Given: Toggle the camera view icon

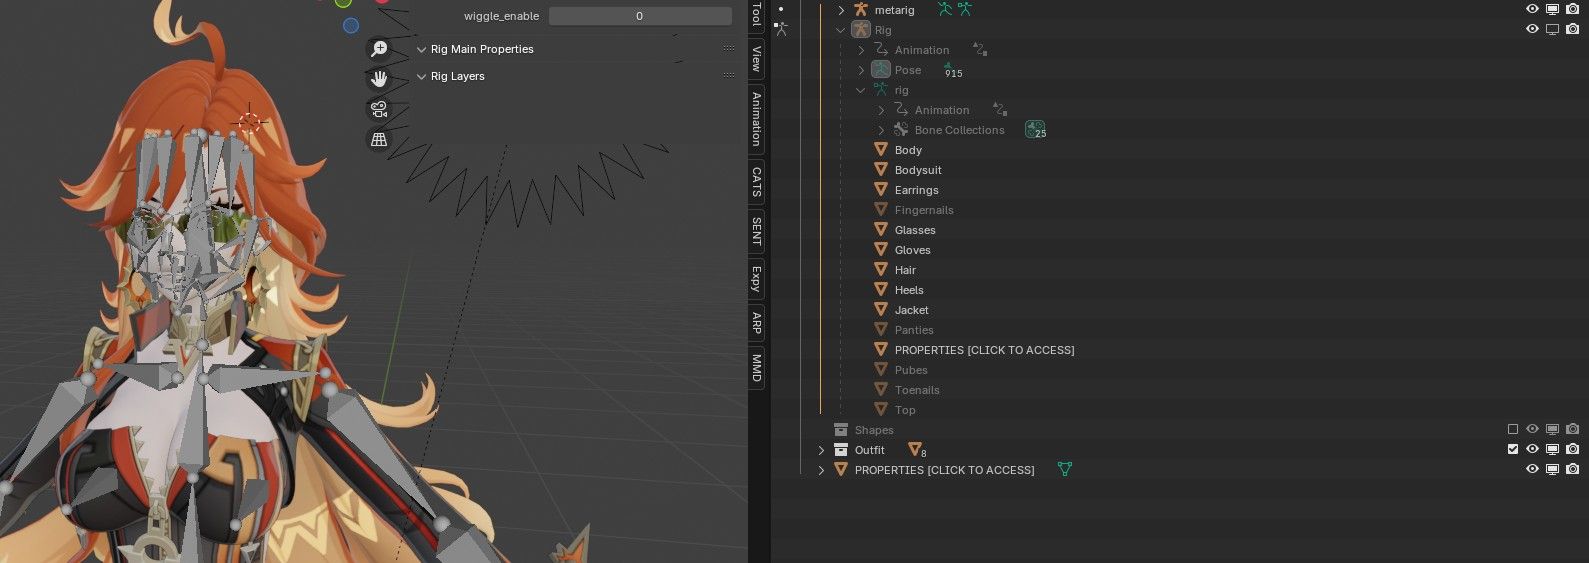Looking at the screenshot, I should [379, 109].
